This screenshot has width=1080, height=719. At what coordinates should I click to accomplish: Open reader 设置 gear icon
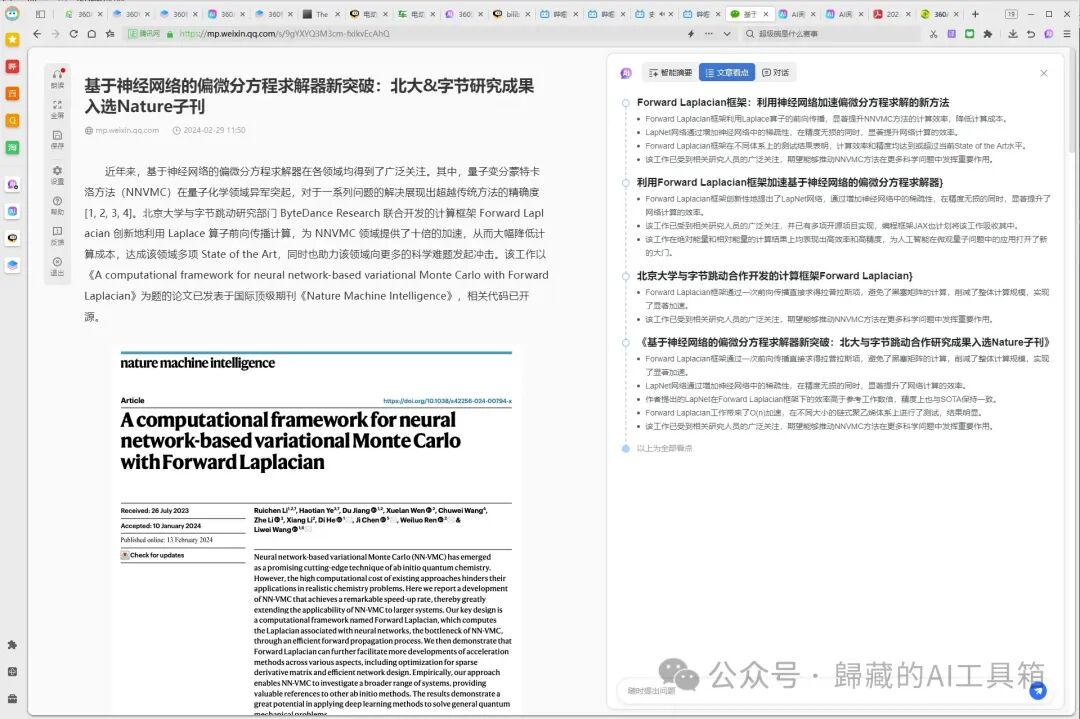pos(58,175)
